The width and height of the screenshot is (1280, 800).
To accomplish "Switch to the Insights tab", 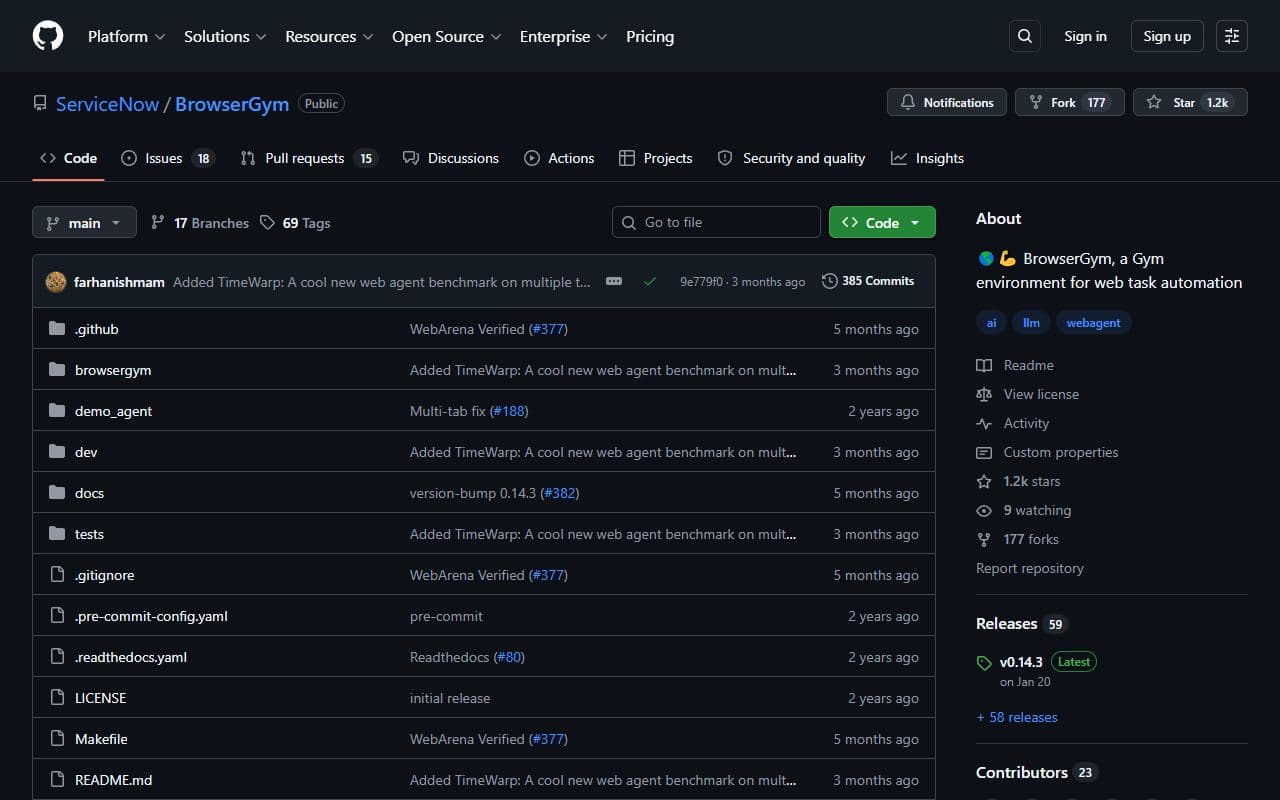I will pyautogui.click(x=927, y=158).
